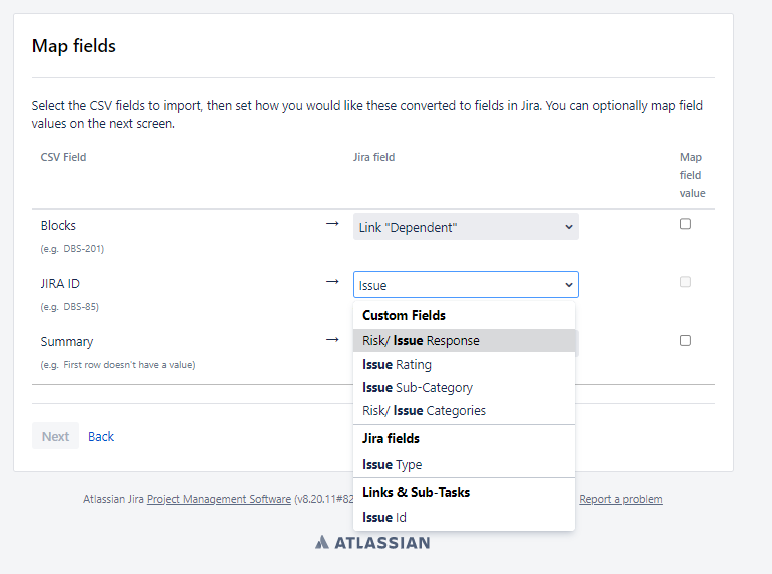Image resolution: width=772 pixels, height=574 pixels.
Task: Choose Issue Sub-Category option
Action: point(464,388)
